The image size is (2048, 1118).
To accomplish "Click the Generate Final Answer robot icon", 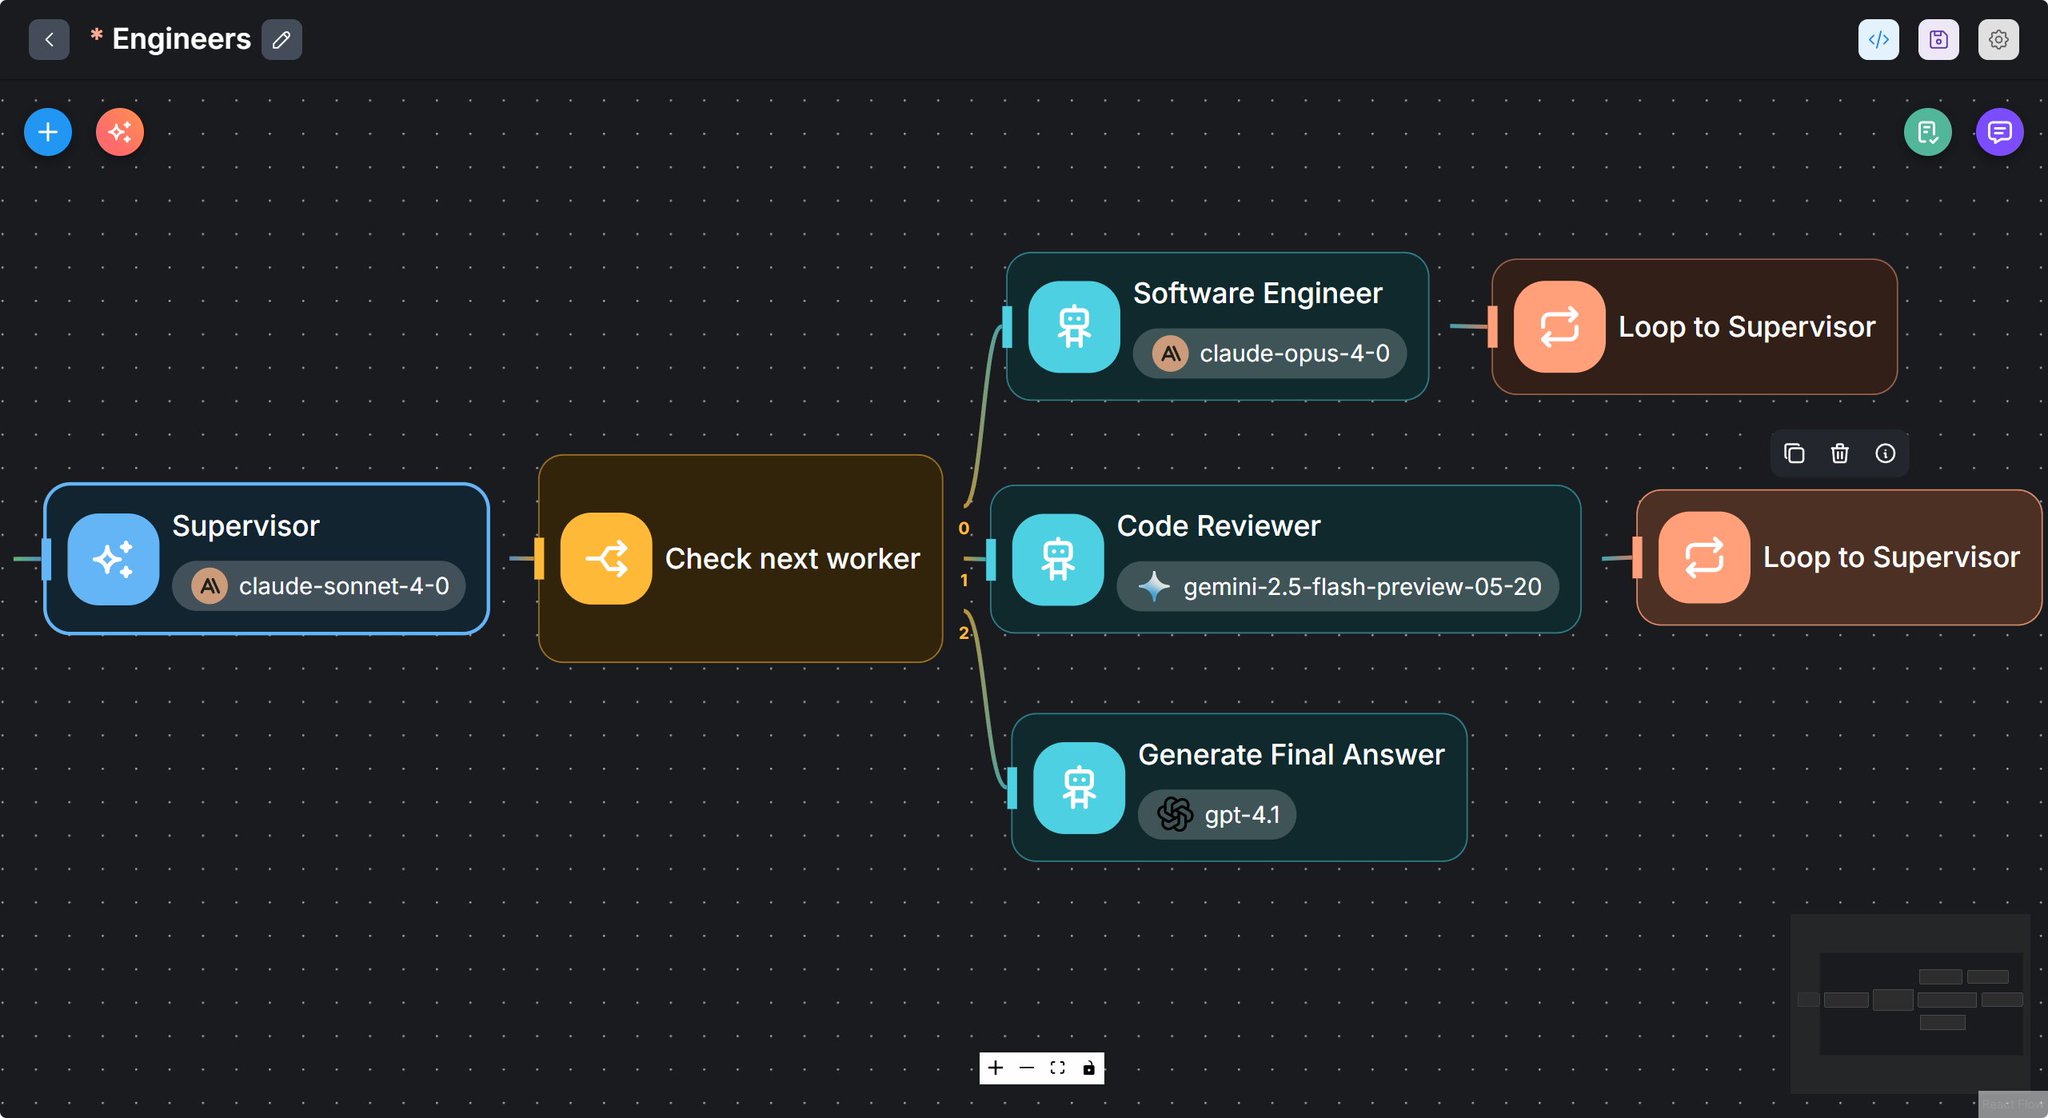I will point(1079,788).
